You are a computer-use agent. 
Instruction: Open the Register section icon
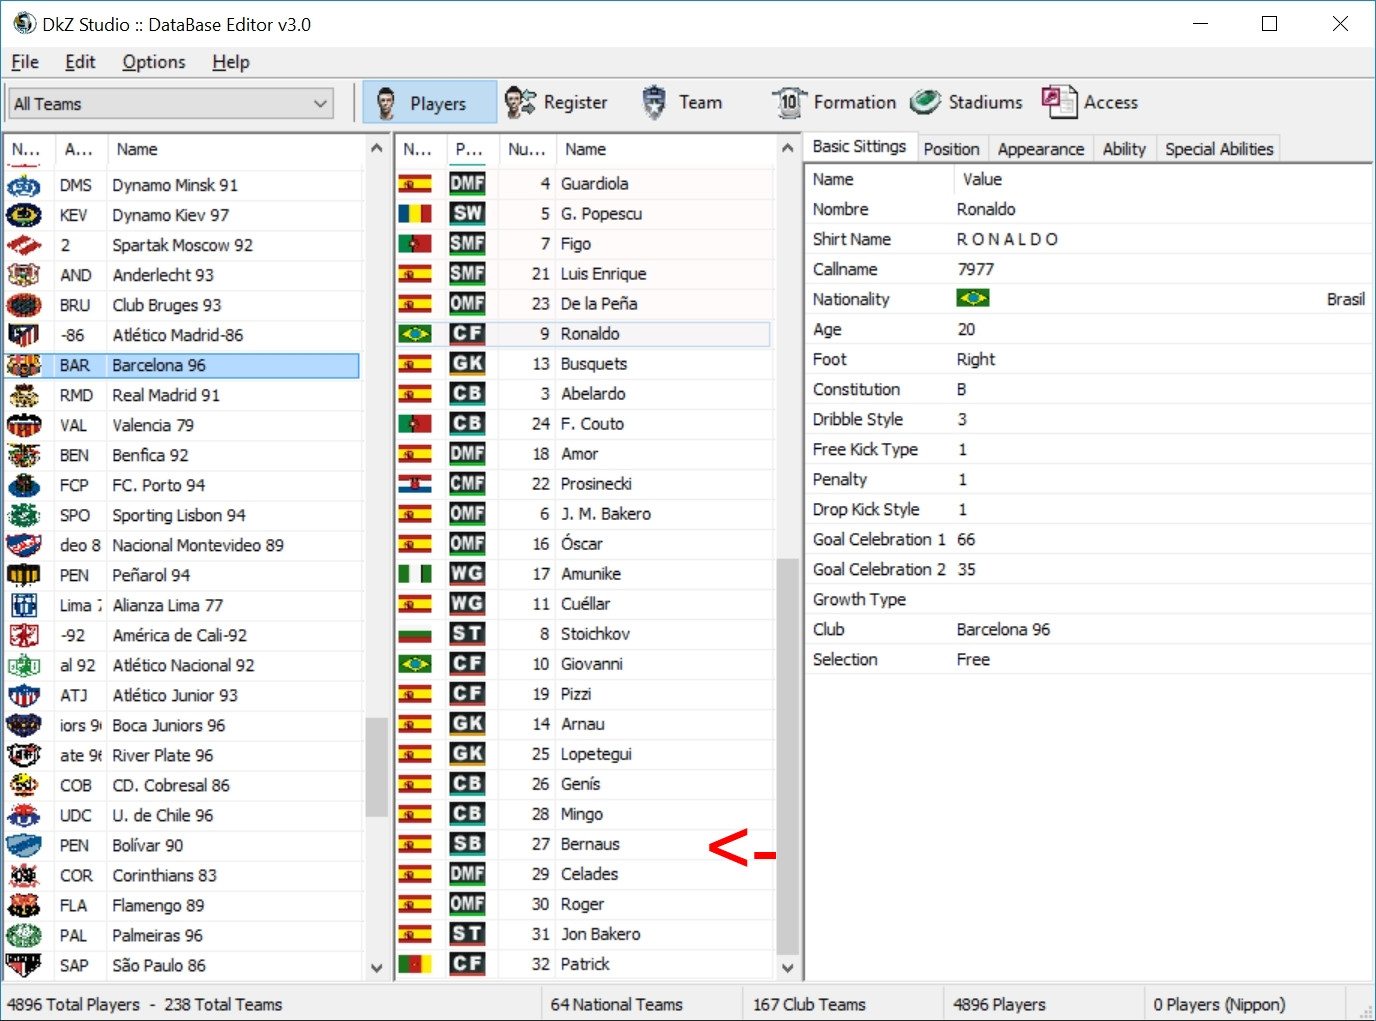520,102
